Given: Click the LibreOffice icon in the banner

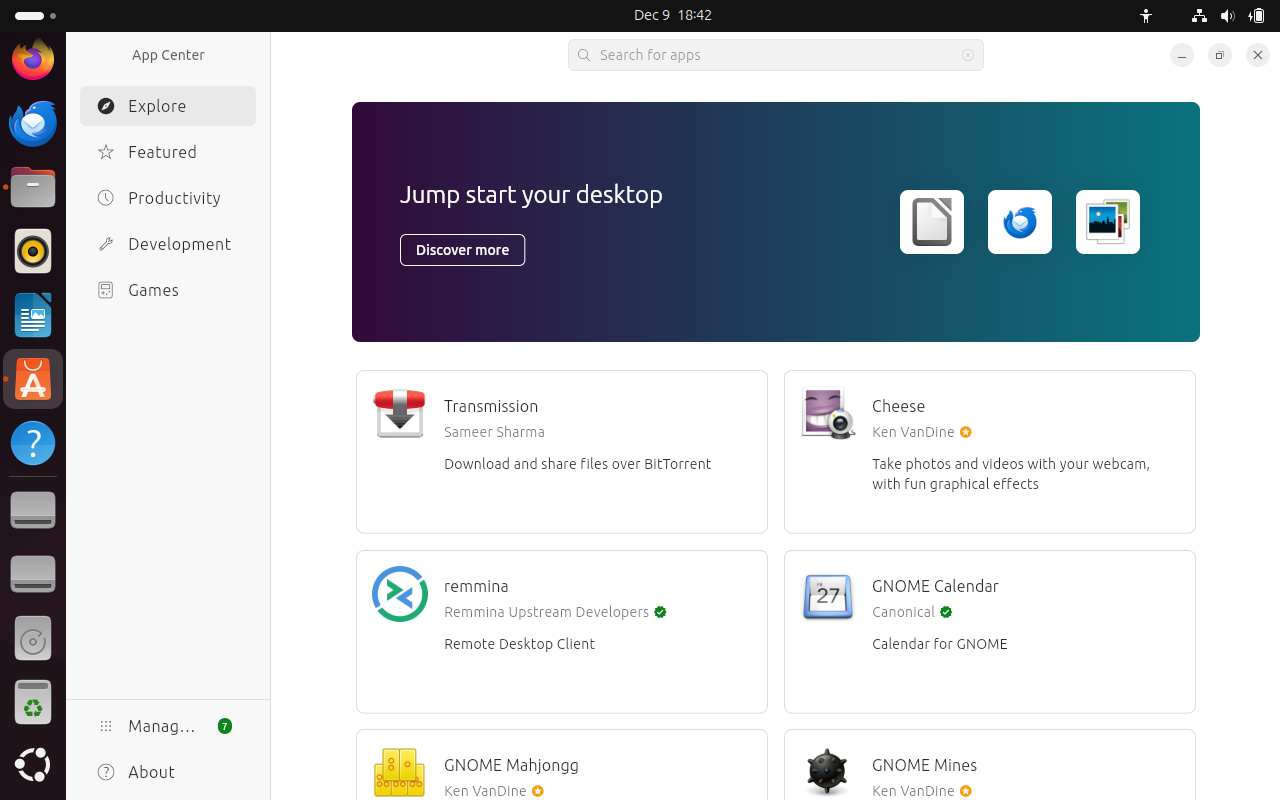Looking at the screenshot, I should pyautogui.click(x=931, y=222).
